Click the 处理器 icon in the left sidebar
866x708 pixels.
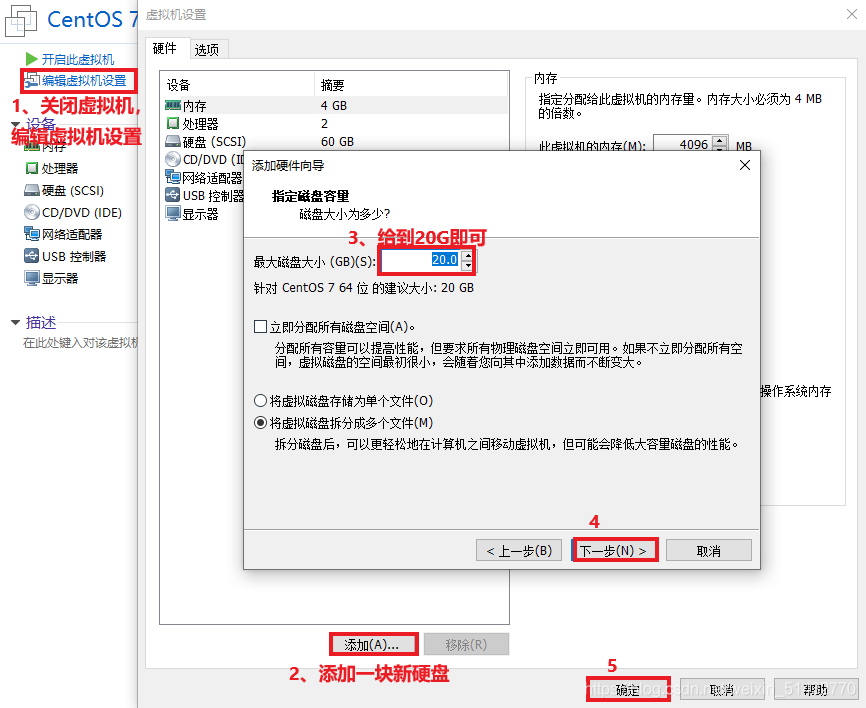(x=32, y=168)
